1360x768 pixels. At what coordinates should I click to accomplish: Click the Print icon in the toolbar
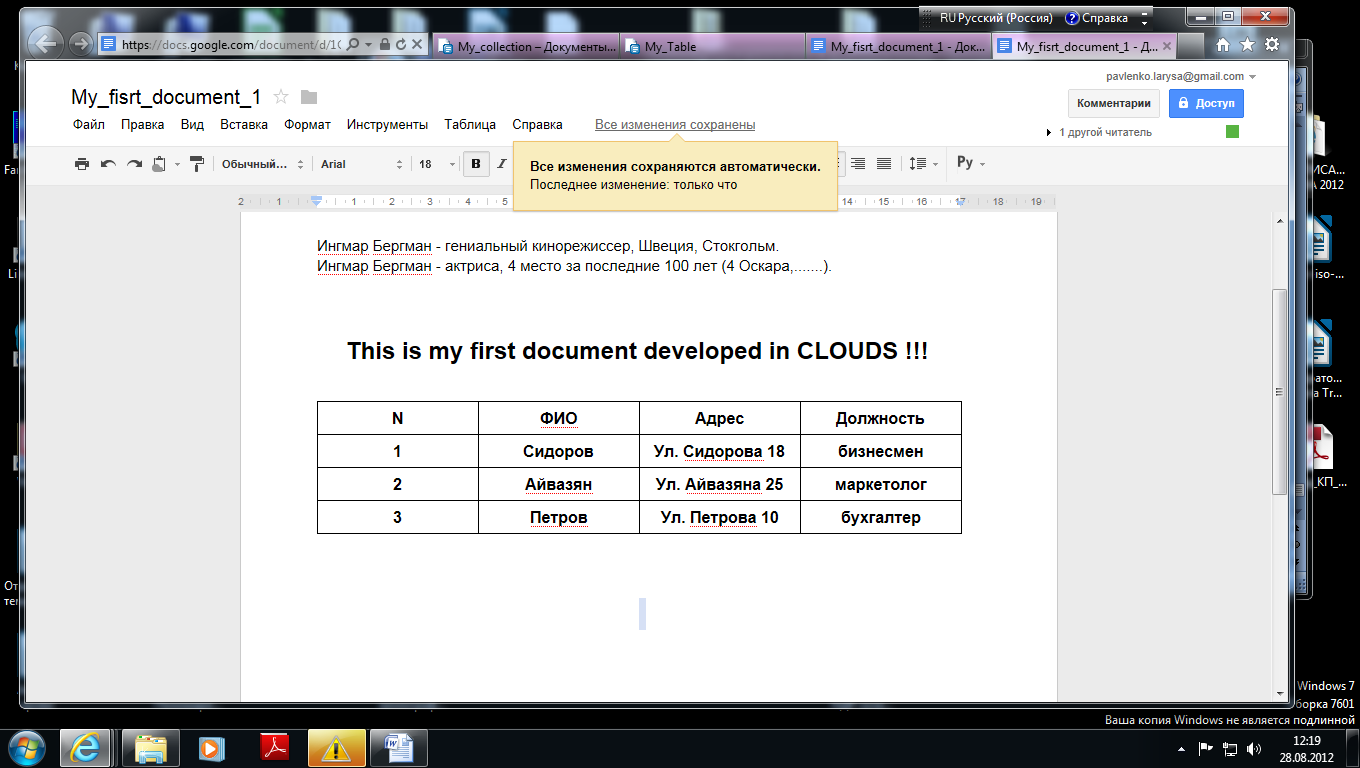tap(82, 164)
